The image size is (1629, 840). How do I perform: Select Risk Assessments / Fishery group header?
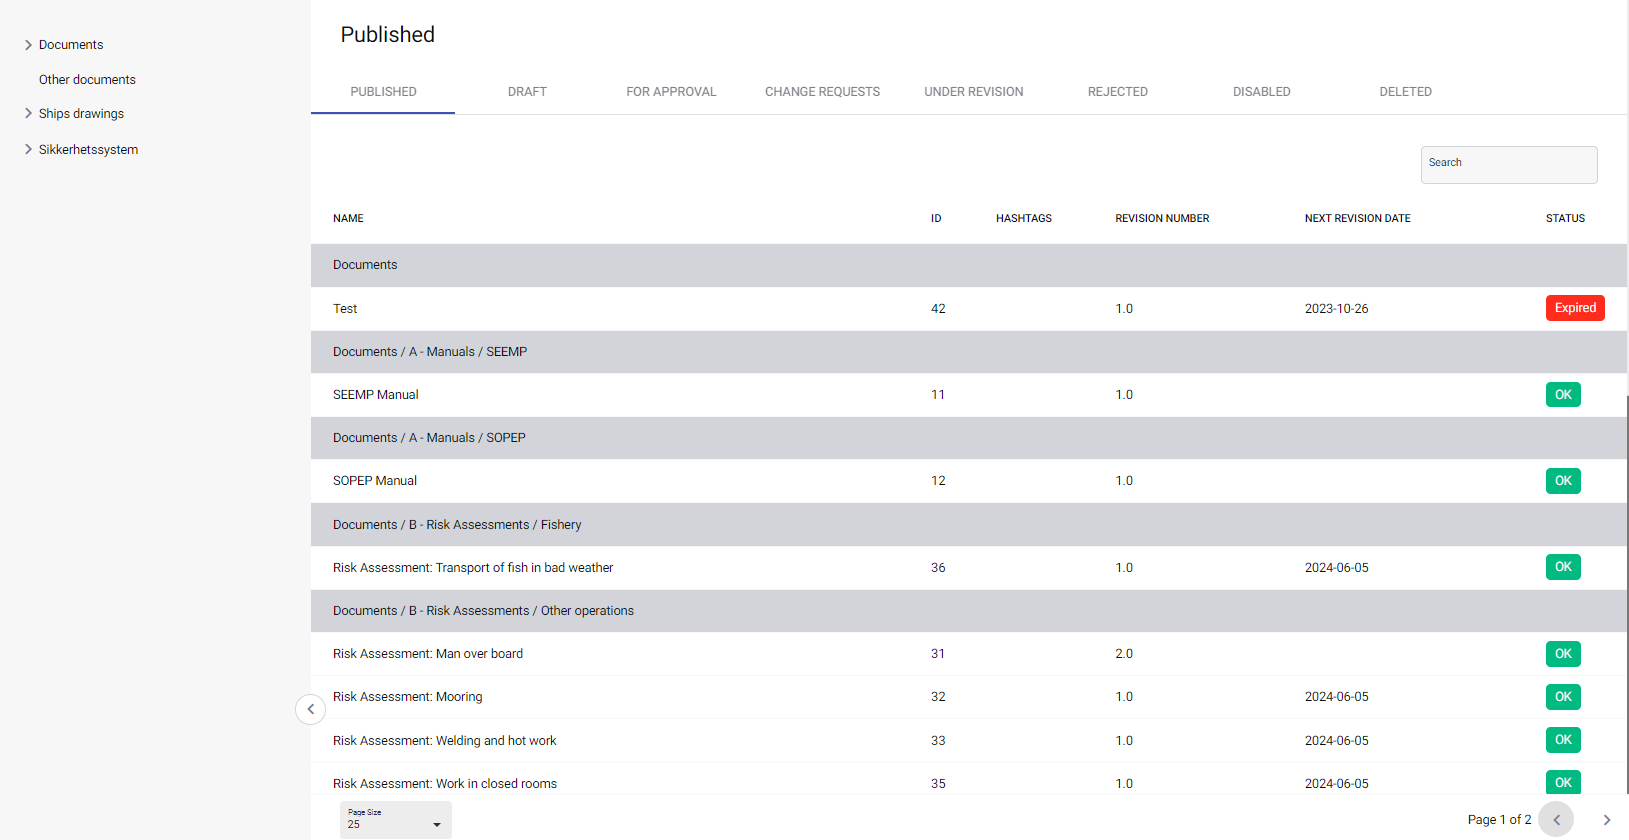968,525
